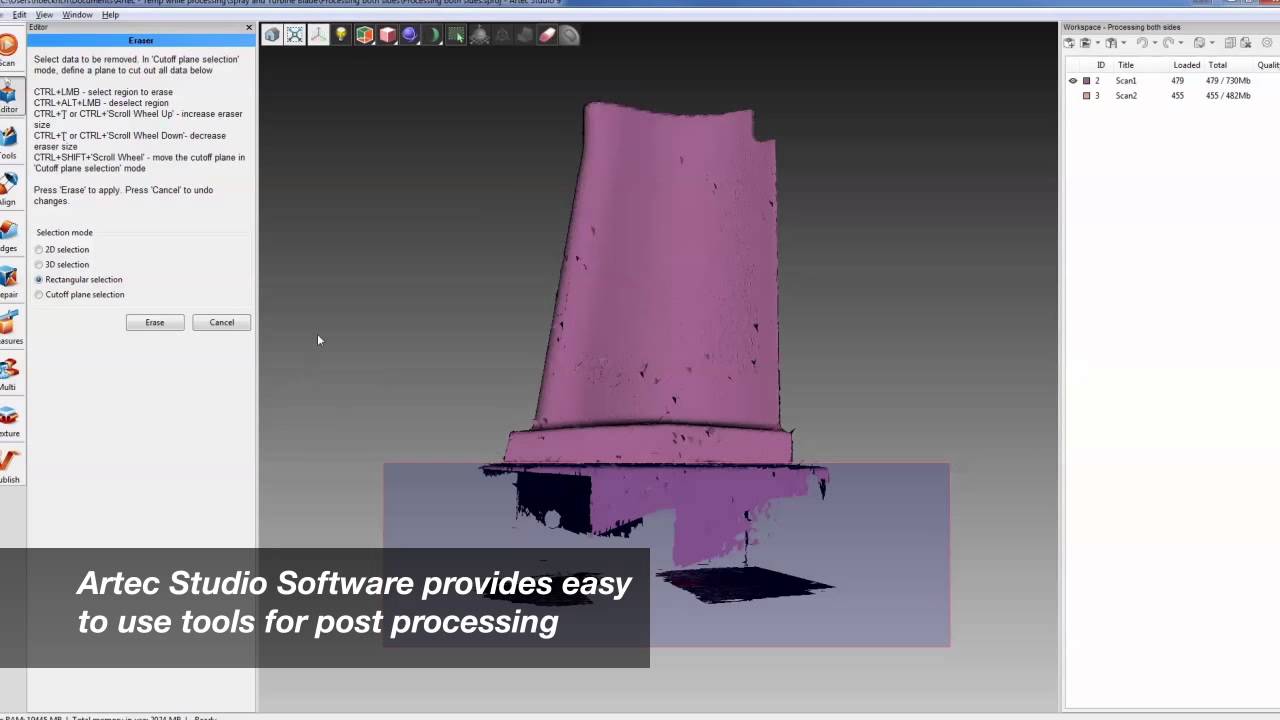Sort by the Loaded column header

coord(1187,65)
